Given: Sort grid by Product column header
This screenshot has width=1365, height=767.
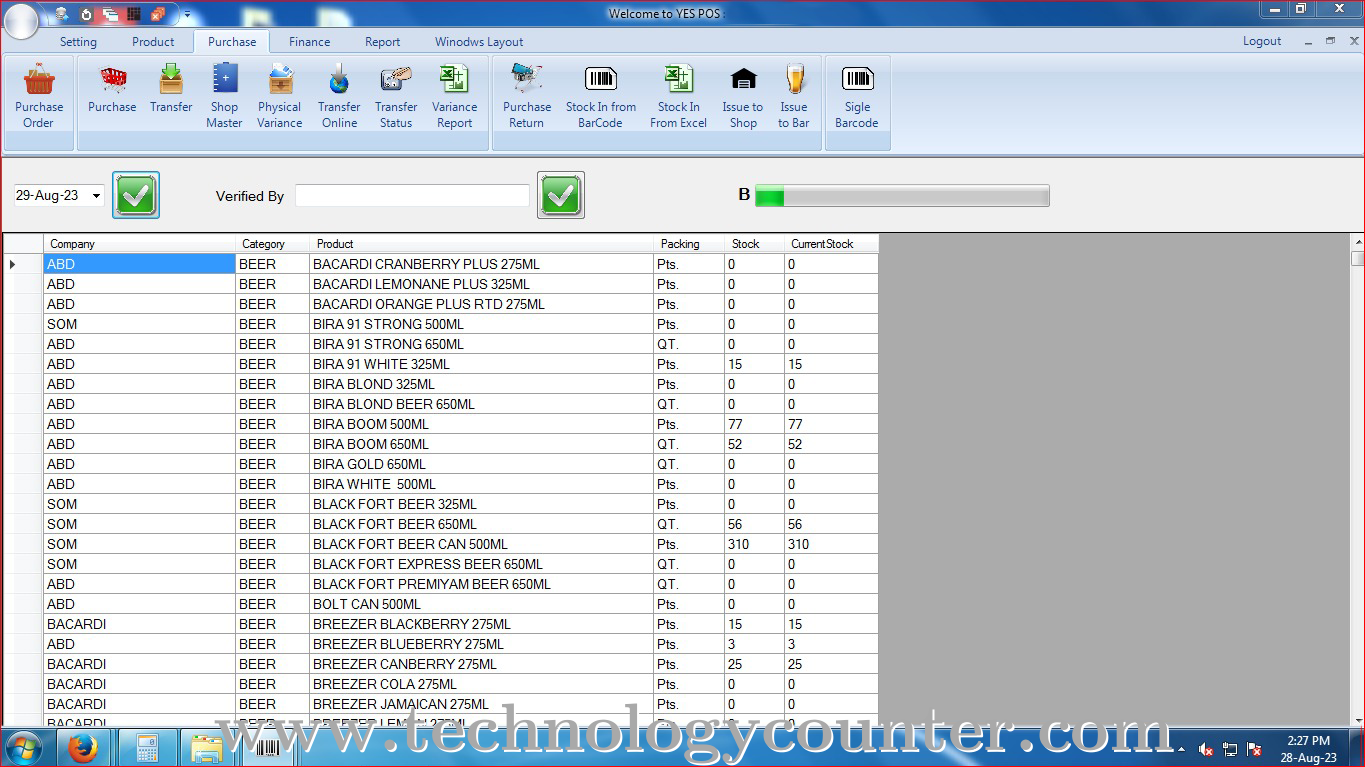Looking at the screenshot, I should tap(482, 244).
